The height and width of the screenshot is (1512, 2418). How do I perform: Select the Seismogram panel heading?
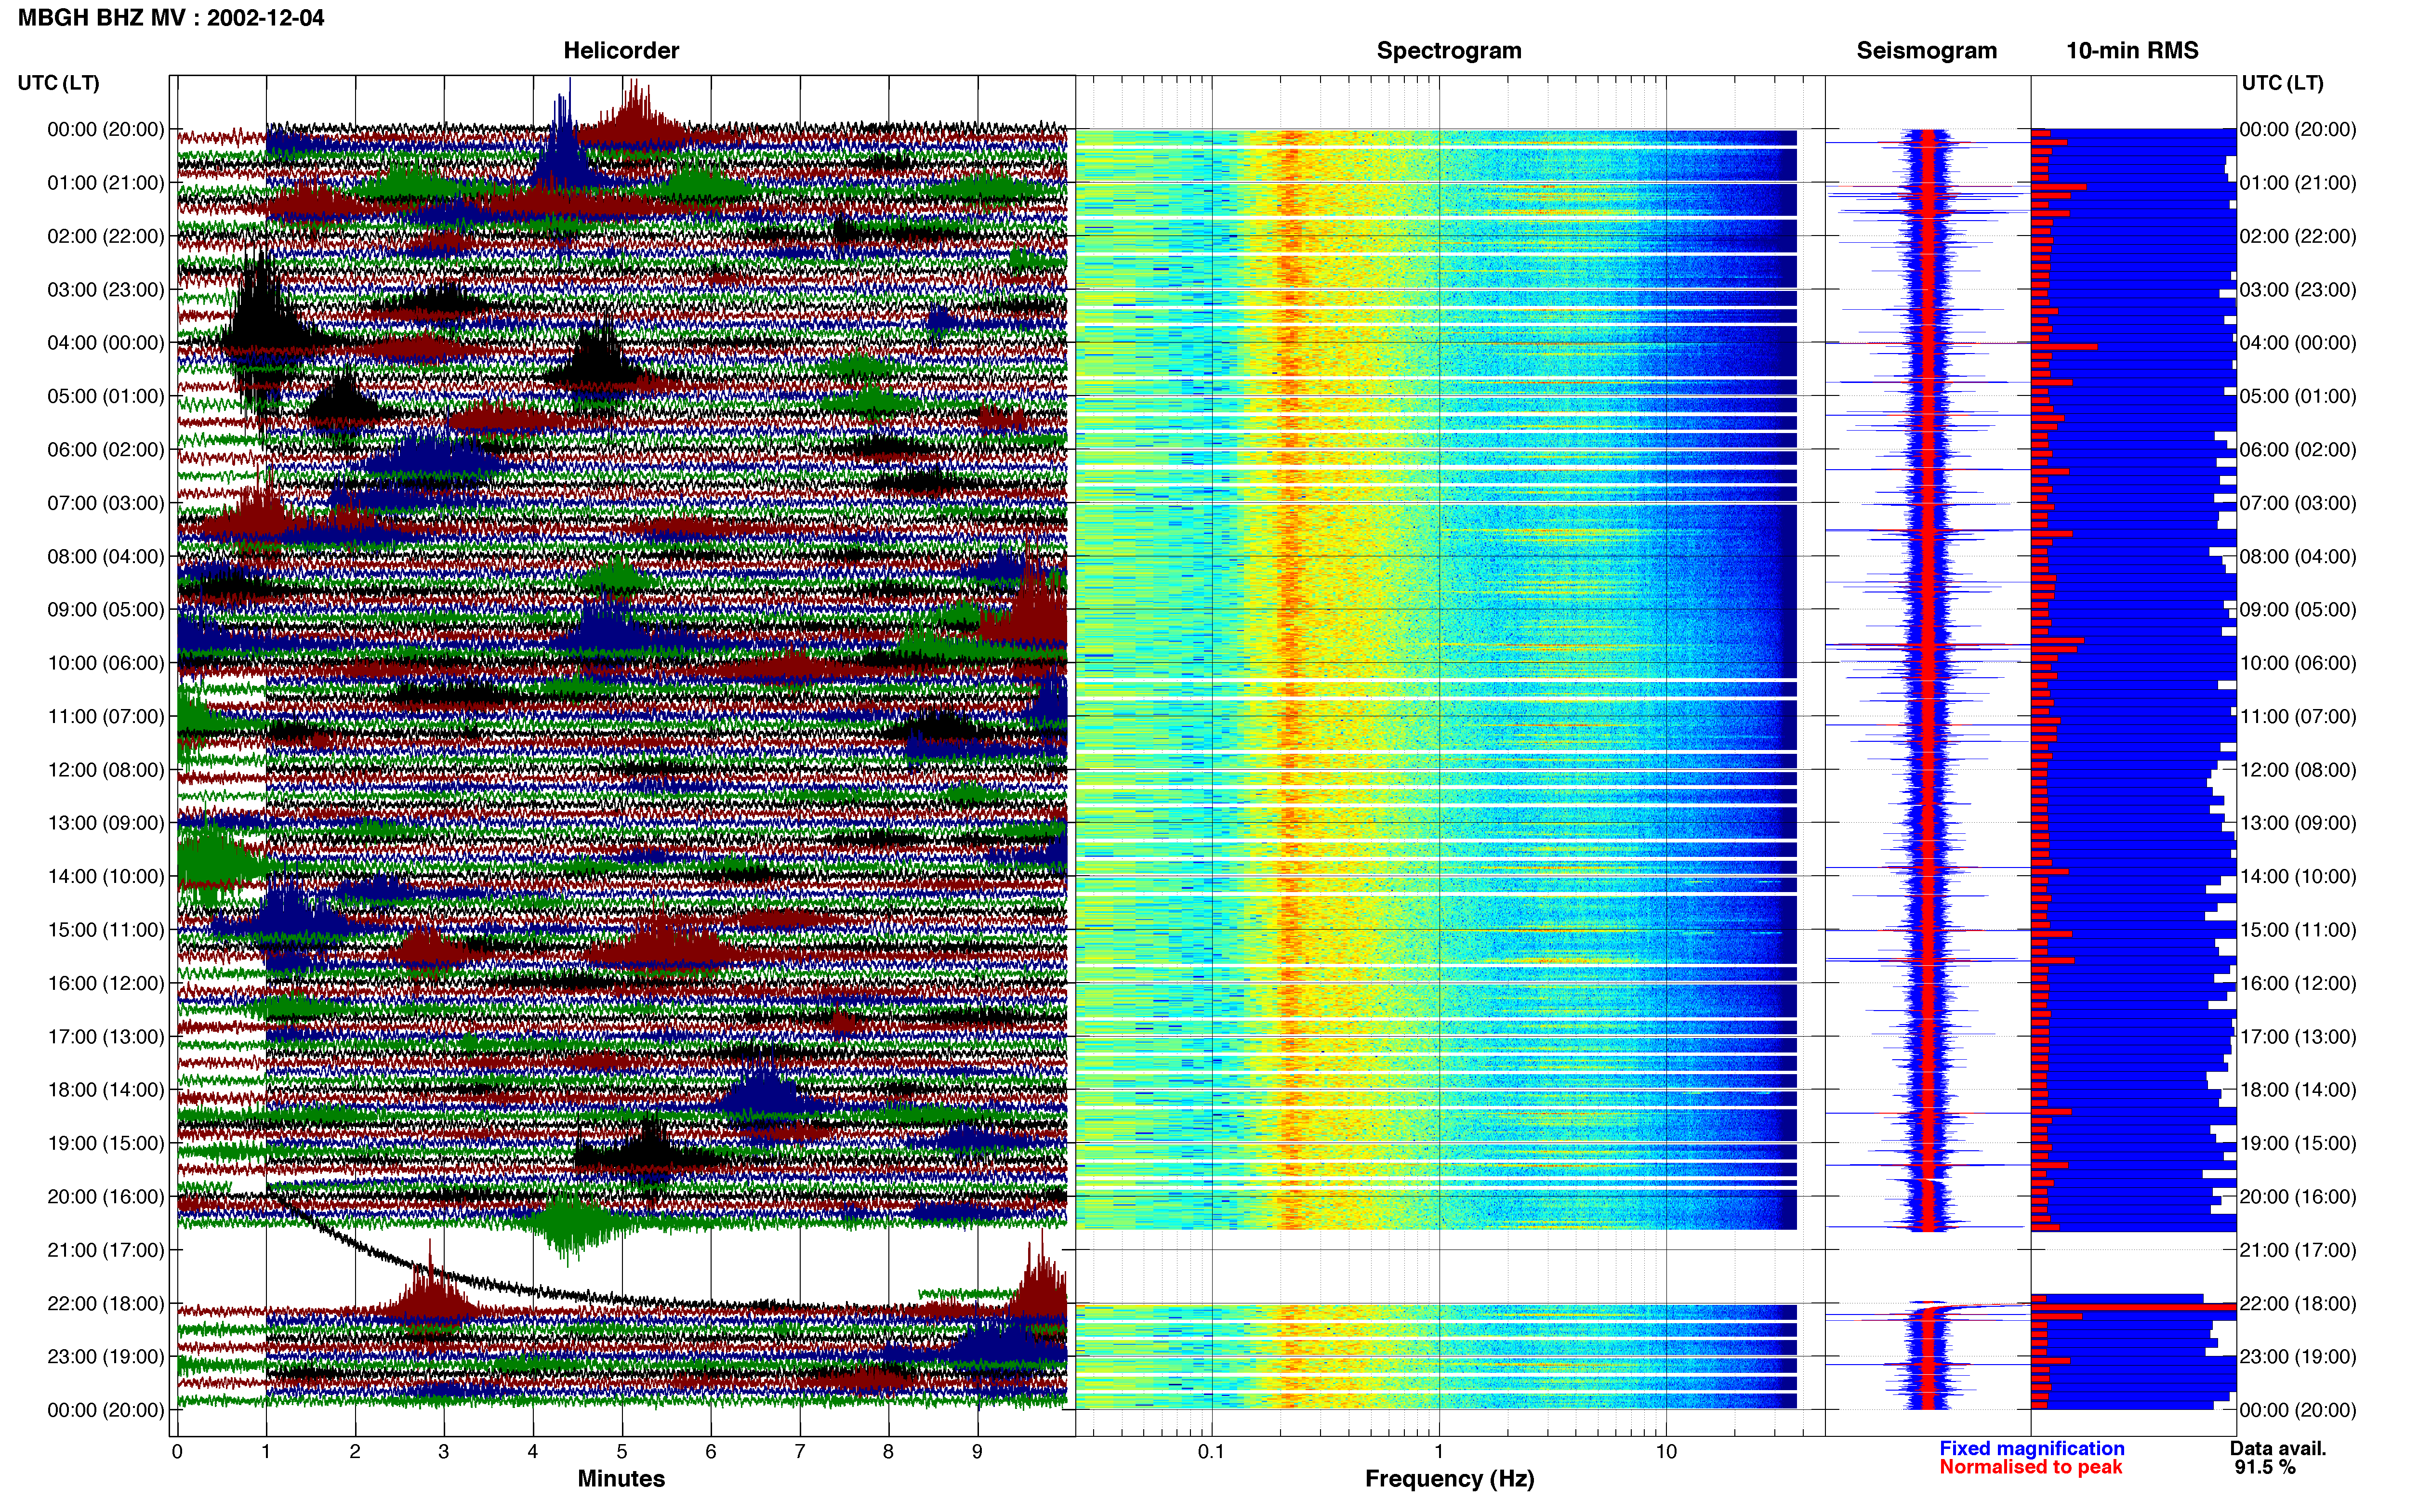coord(1926,51)
